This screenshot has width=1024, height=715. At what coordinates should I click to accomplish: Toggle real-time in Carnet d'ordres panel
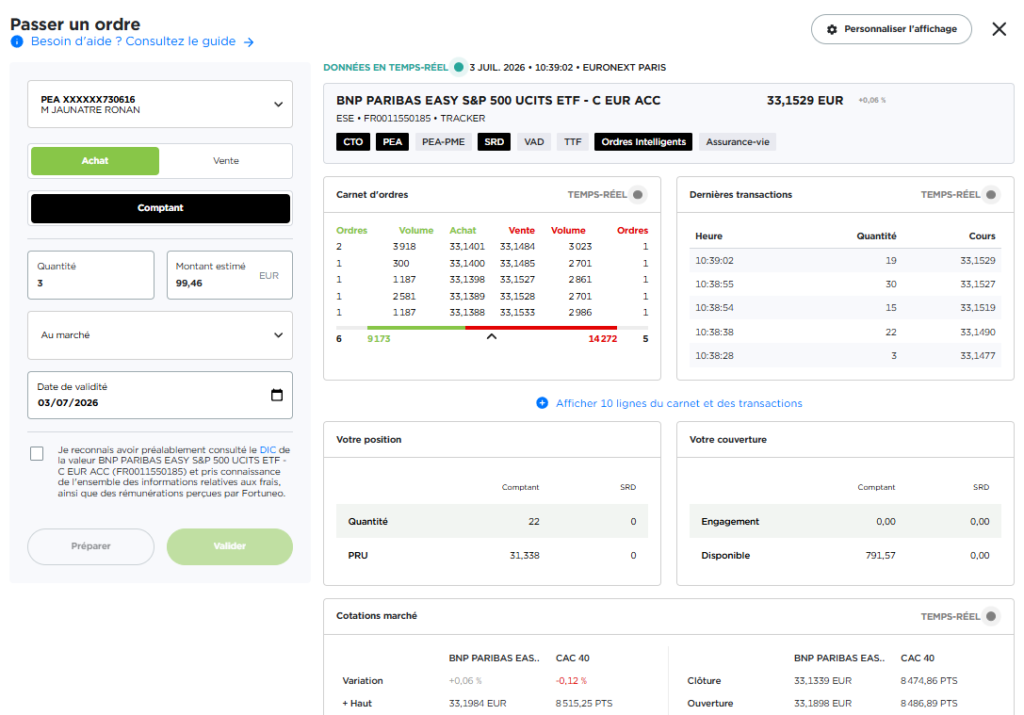coord(637,195)
